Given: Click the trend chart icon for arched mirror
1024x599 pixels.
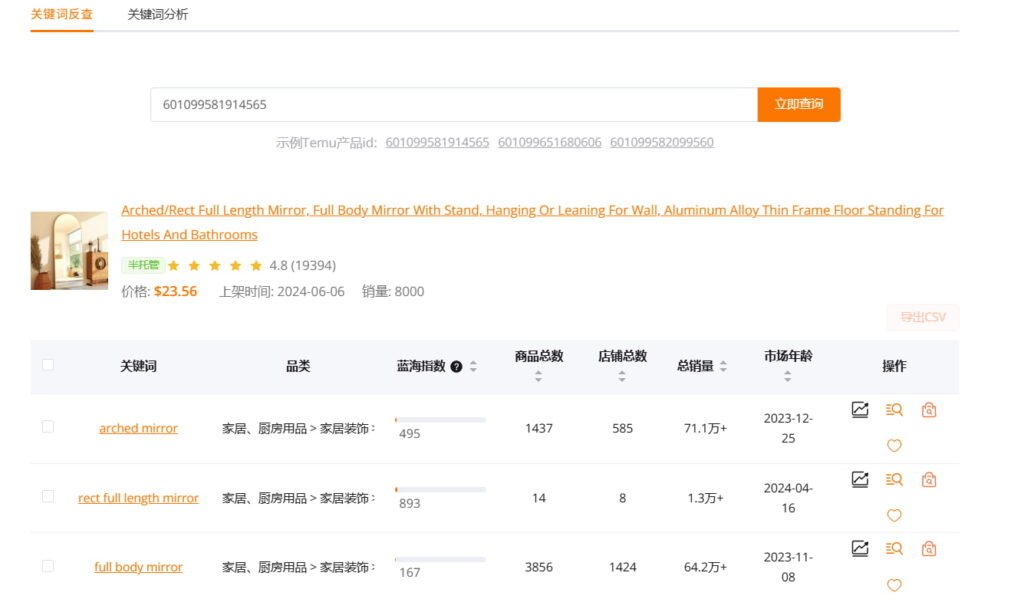Looking at the screenshot, I should pos(860,409).
